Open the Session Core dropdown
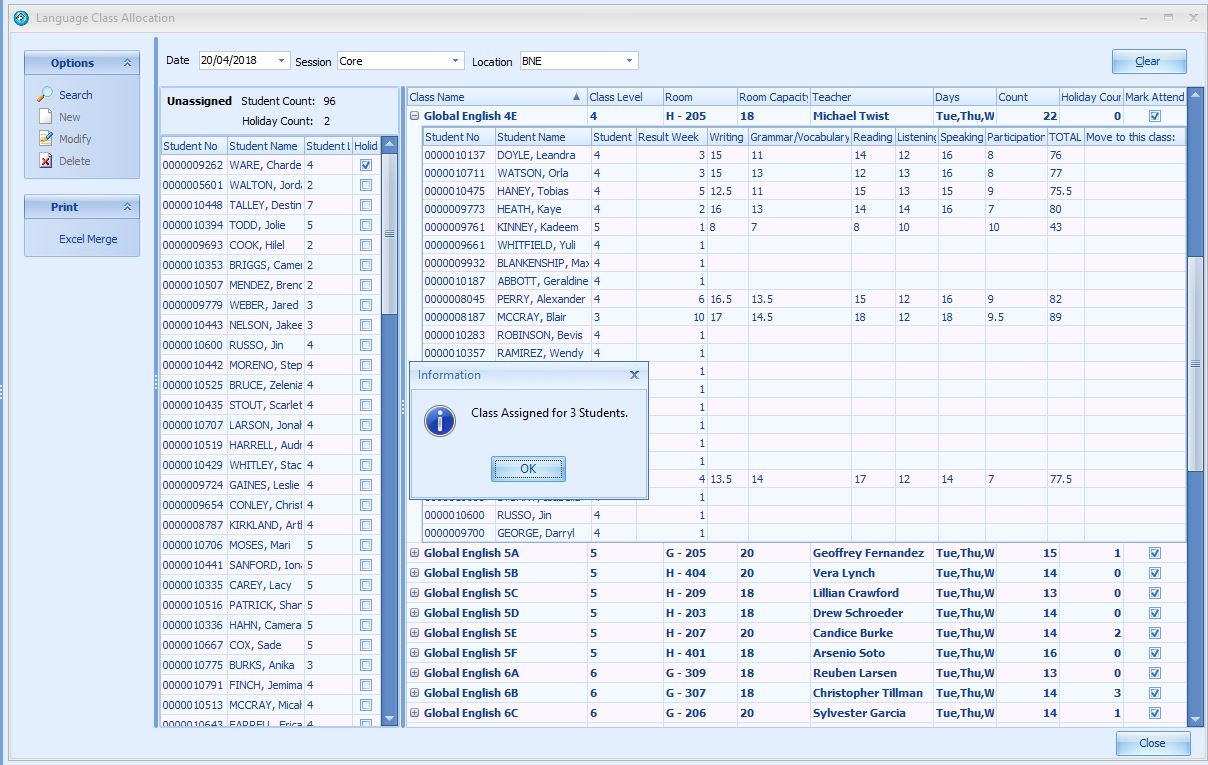 tap(456, 61)
